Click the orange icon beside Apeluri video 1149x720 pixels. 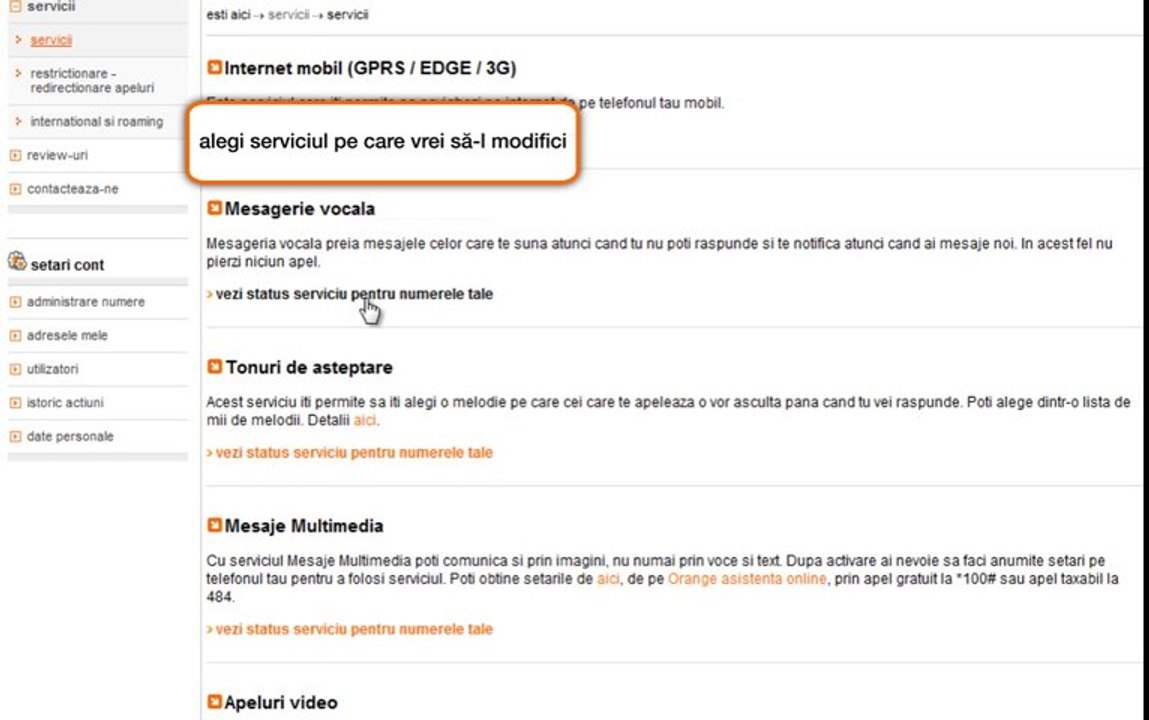click(214, 702)
